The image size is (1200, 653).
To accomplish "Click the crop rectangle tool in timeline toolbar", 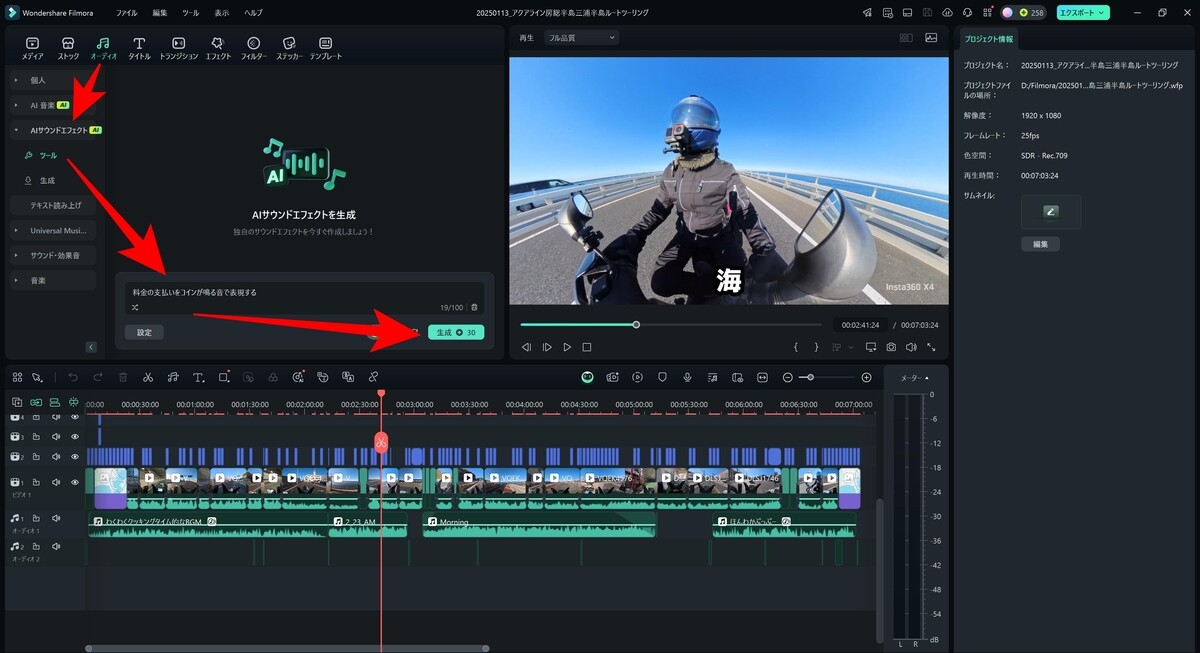I will pos(224,377).
